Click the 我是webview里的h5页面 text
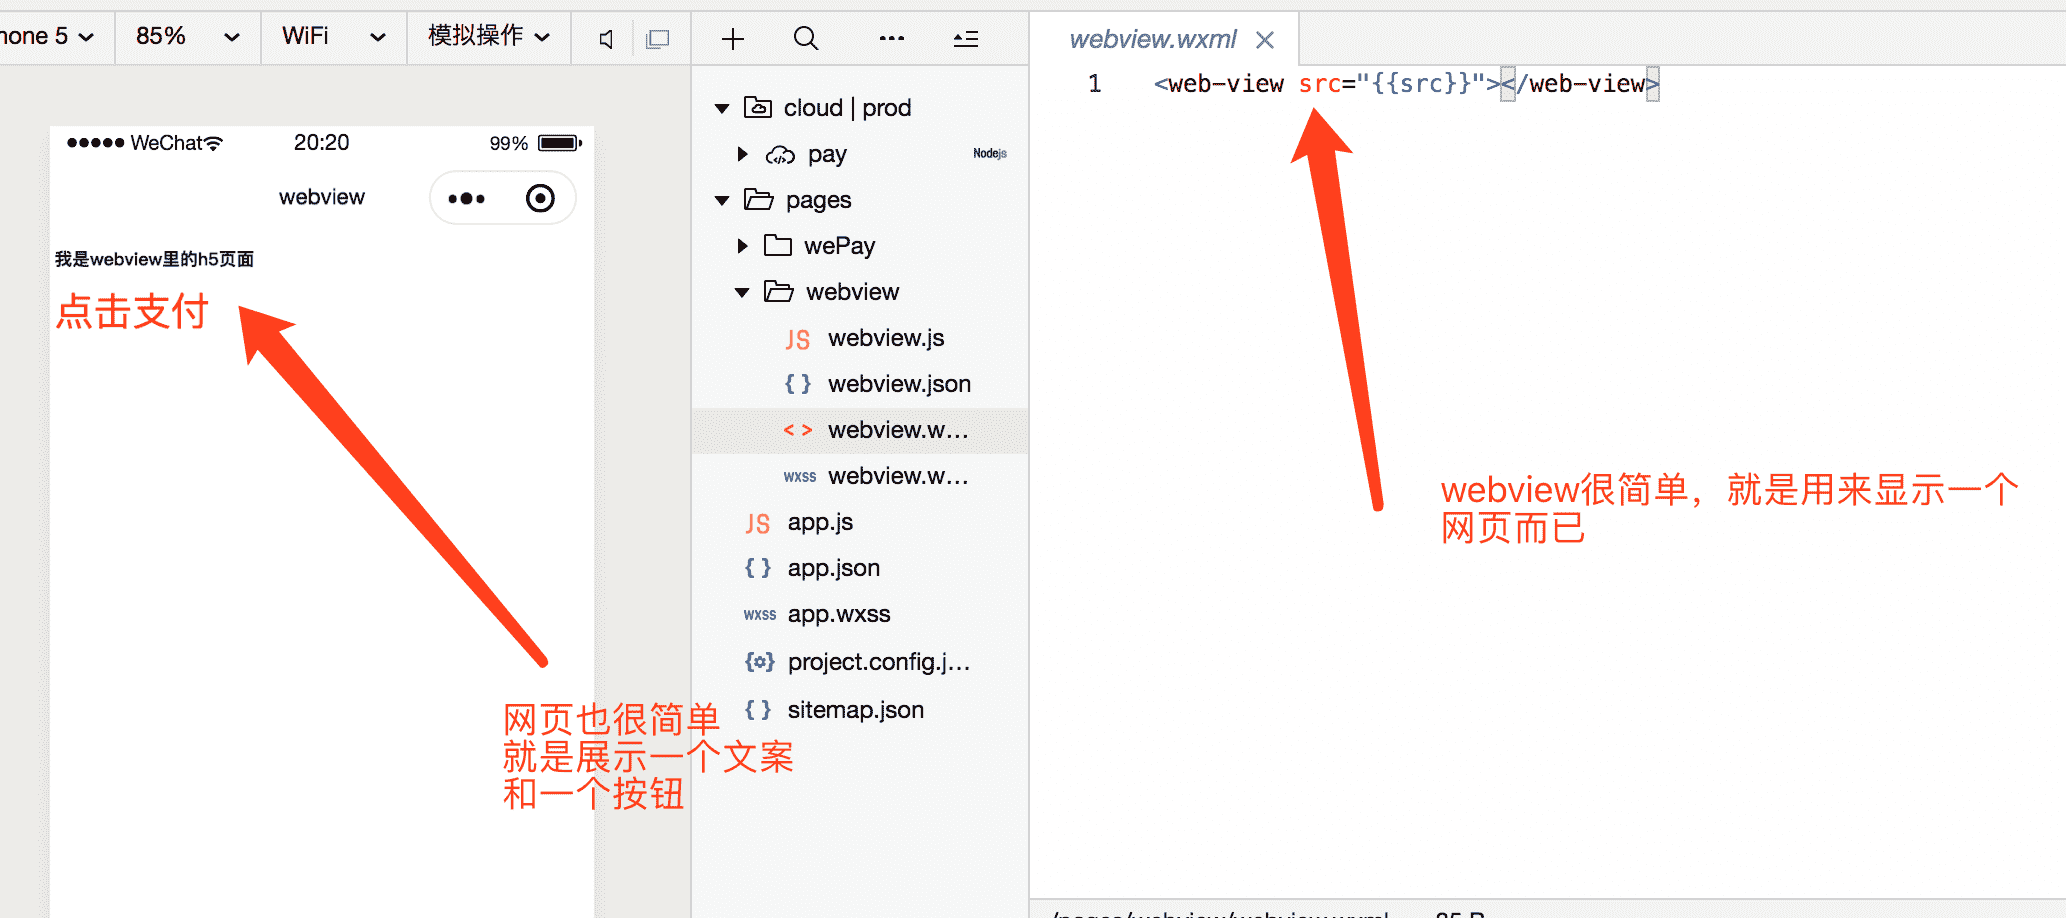Screen dimensions: 2066x918 coord(154,259)
